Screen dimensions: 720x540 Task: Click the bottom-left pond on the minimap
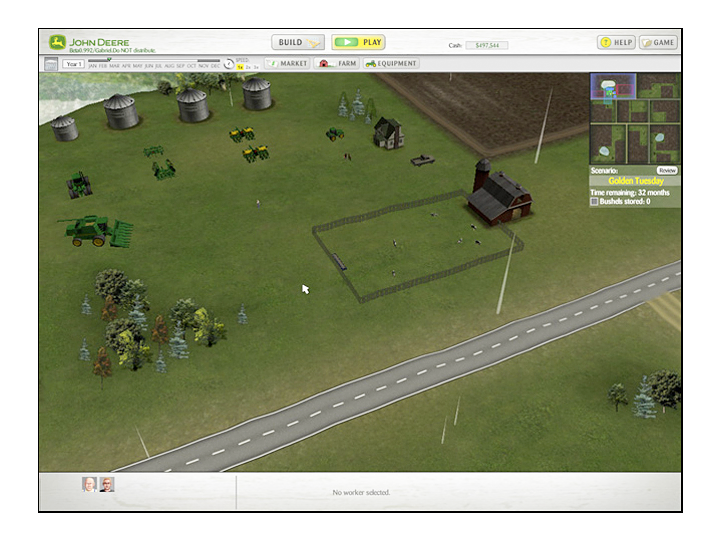604,150
